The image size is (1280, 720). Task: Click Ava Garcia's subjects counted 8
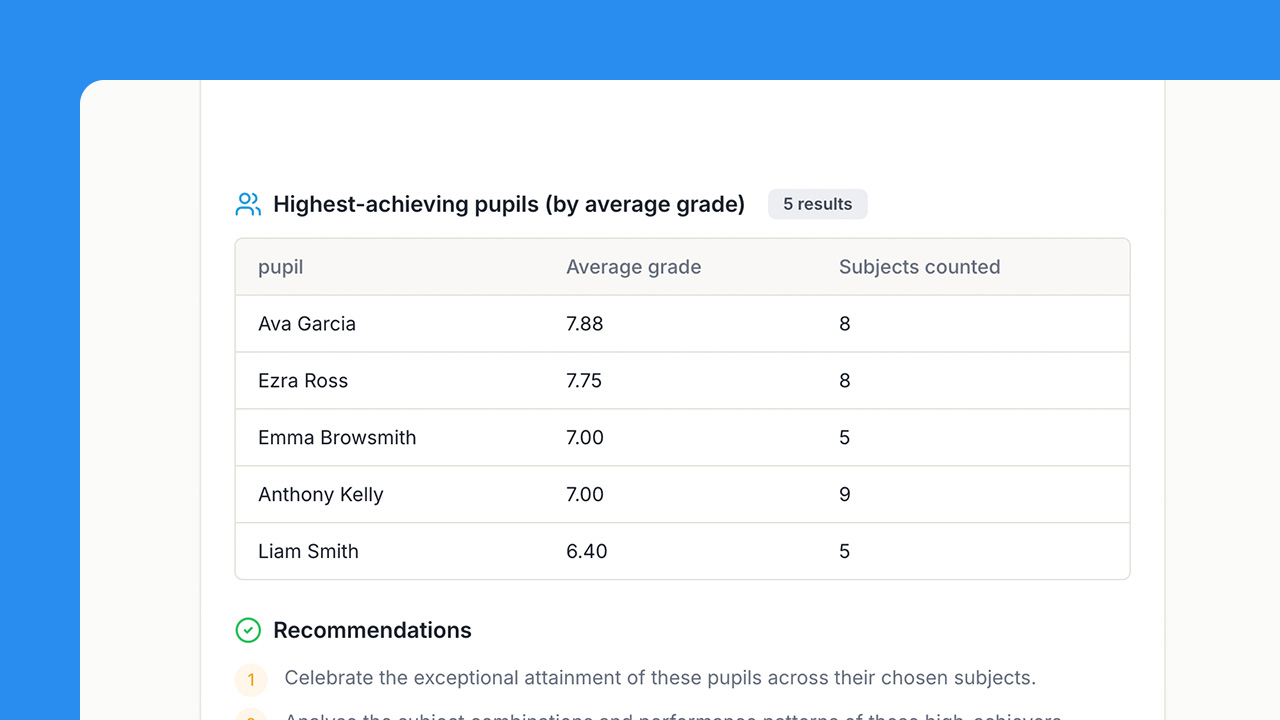(845, 324)
